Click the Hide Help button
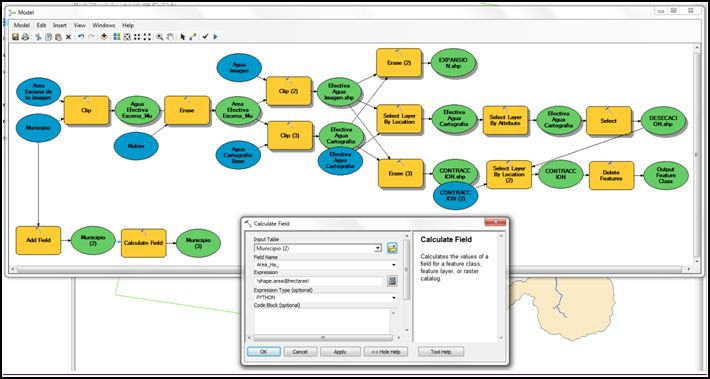 [x=386, y=352]
